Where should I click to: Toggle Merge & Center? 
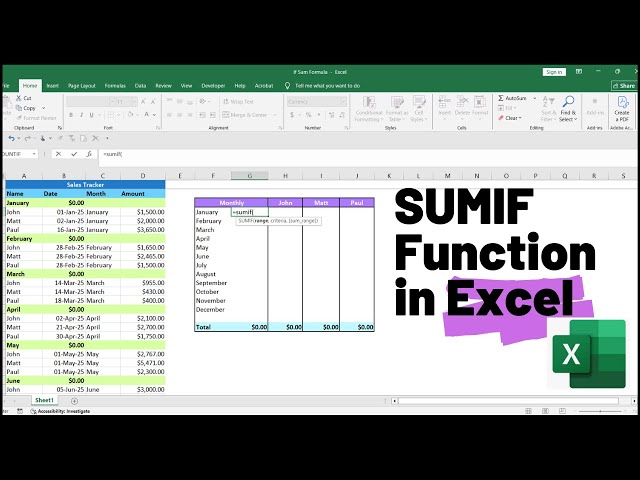point(244,115)
